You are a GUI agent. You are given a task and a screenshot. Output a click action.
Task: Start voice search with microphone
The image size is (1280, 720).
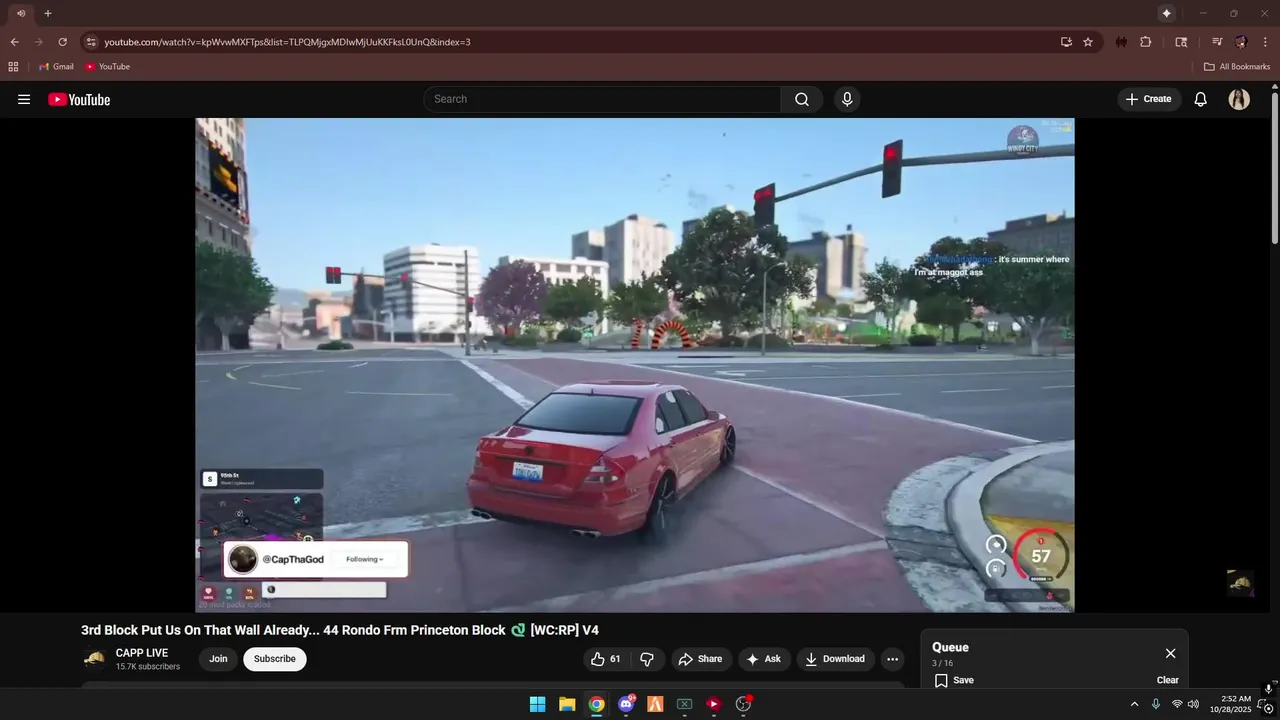point(847,99)
